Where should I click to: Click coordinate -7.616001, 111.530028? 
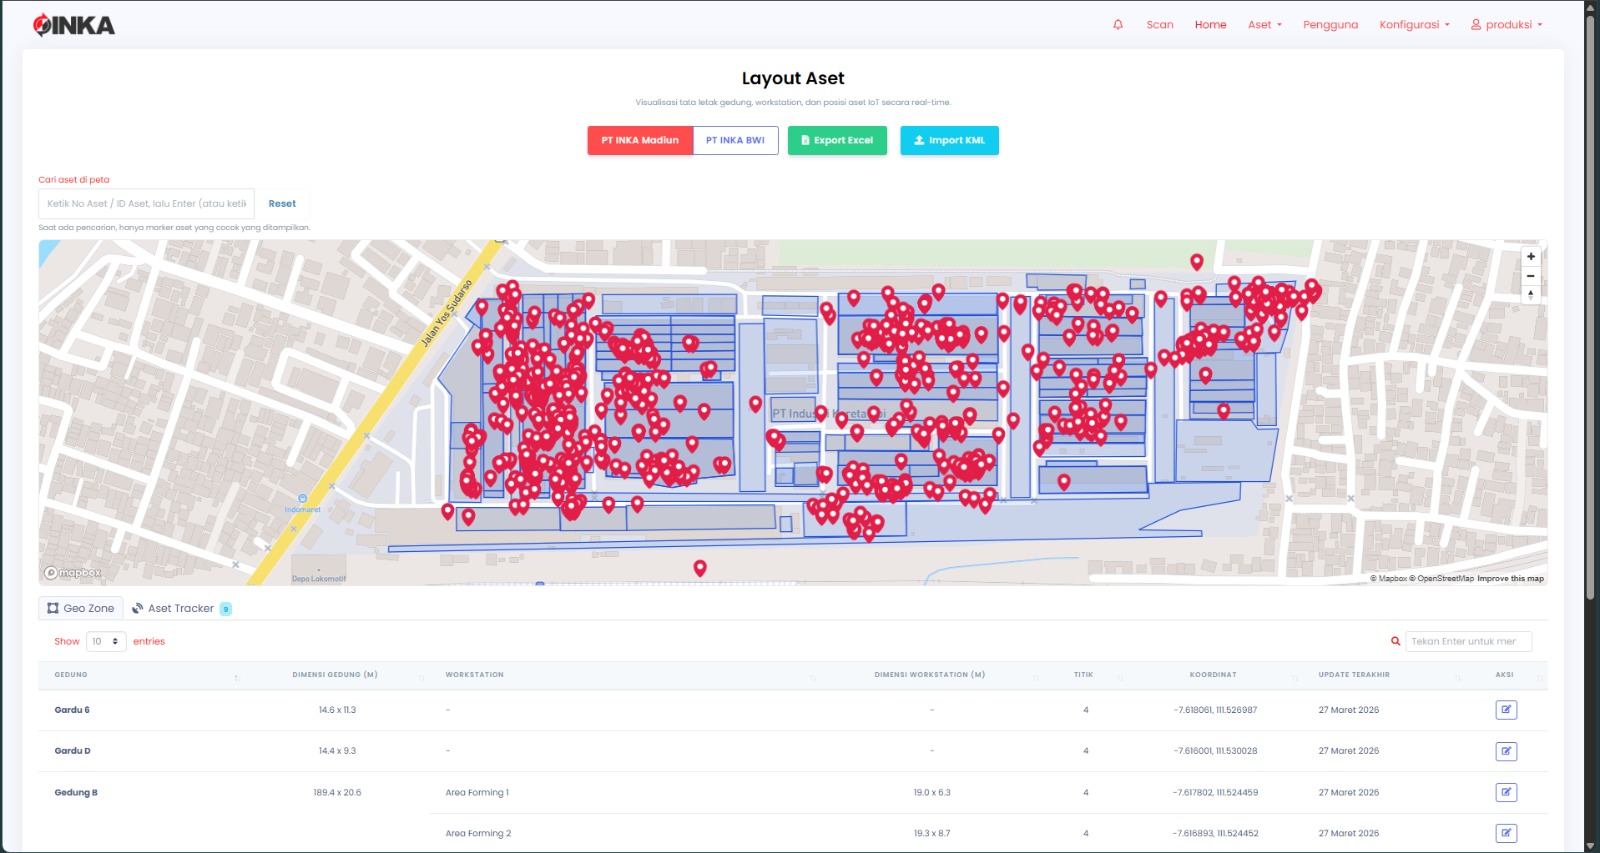[x=1215, y=751]
